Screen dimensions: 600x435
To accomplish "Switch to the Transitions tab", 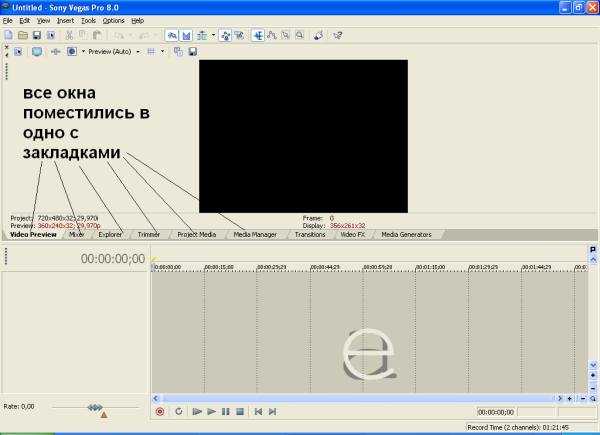I will tap(310, 235).
